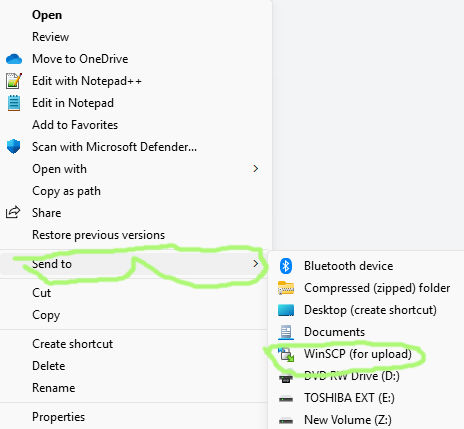The height and width of the screenshot is (429, 464).
Task: Click the Documents icon in submenu
Action: click(286, 332)
